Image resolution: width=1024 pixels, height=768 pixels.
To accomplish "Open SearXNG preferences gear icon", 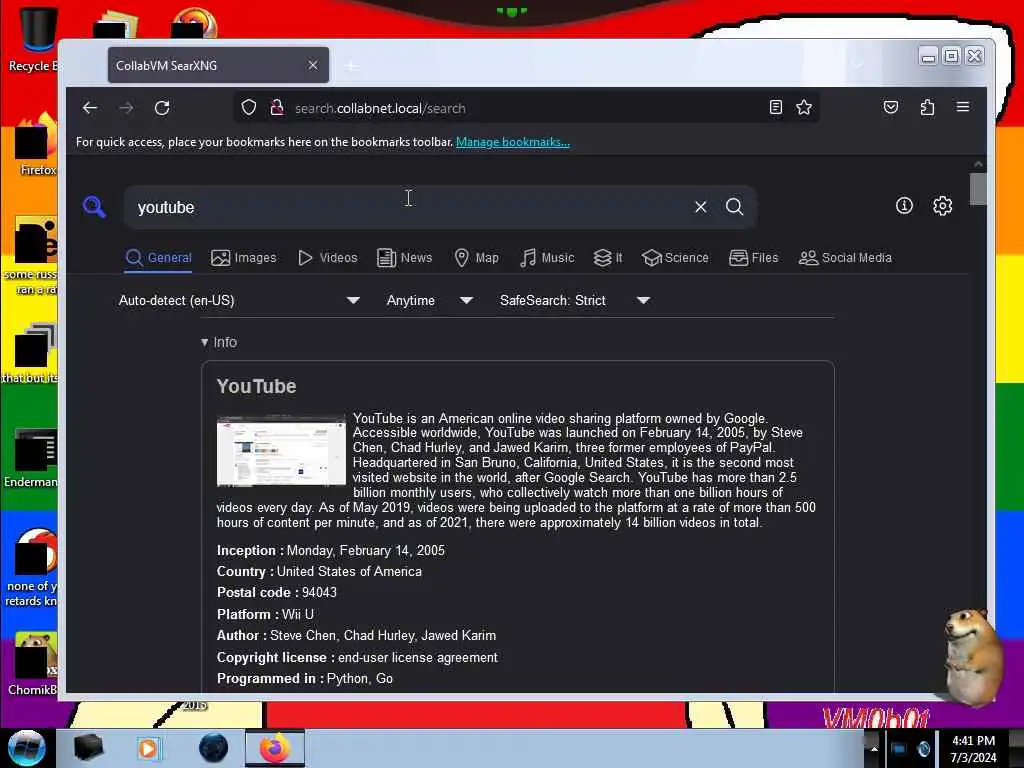I will click(942, 206).
